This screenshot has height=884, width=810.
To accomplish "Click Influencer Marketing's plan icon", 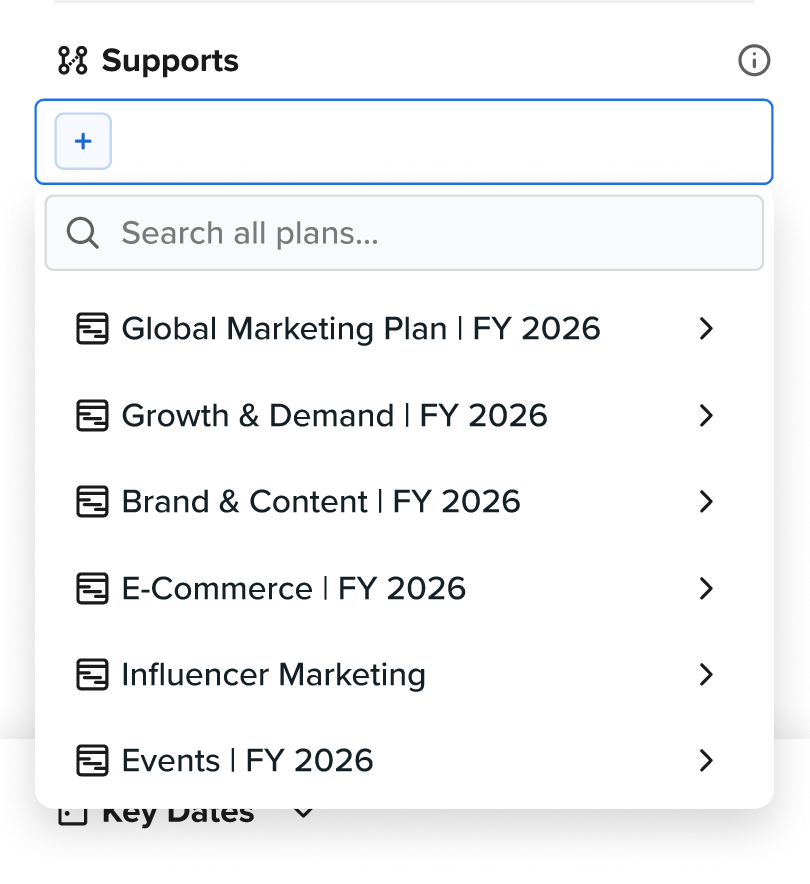I will pos(92,675).
